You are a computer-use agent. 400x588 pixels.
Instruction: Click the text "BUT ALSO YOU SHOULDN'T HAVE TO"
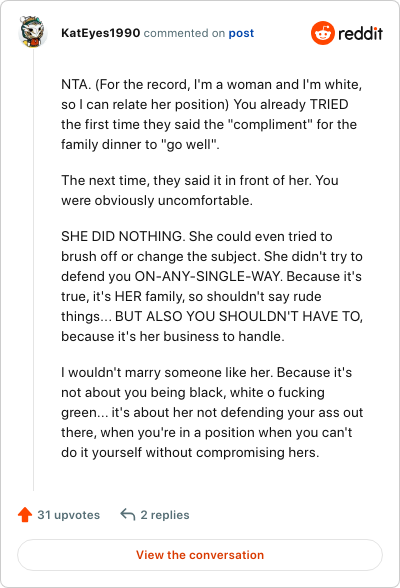[x=239, y=316]
